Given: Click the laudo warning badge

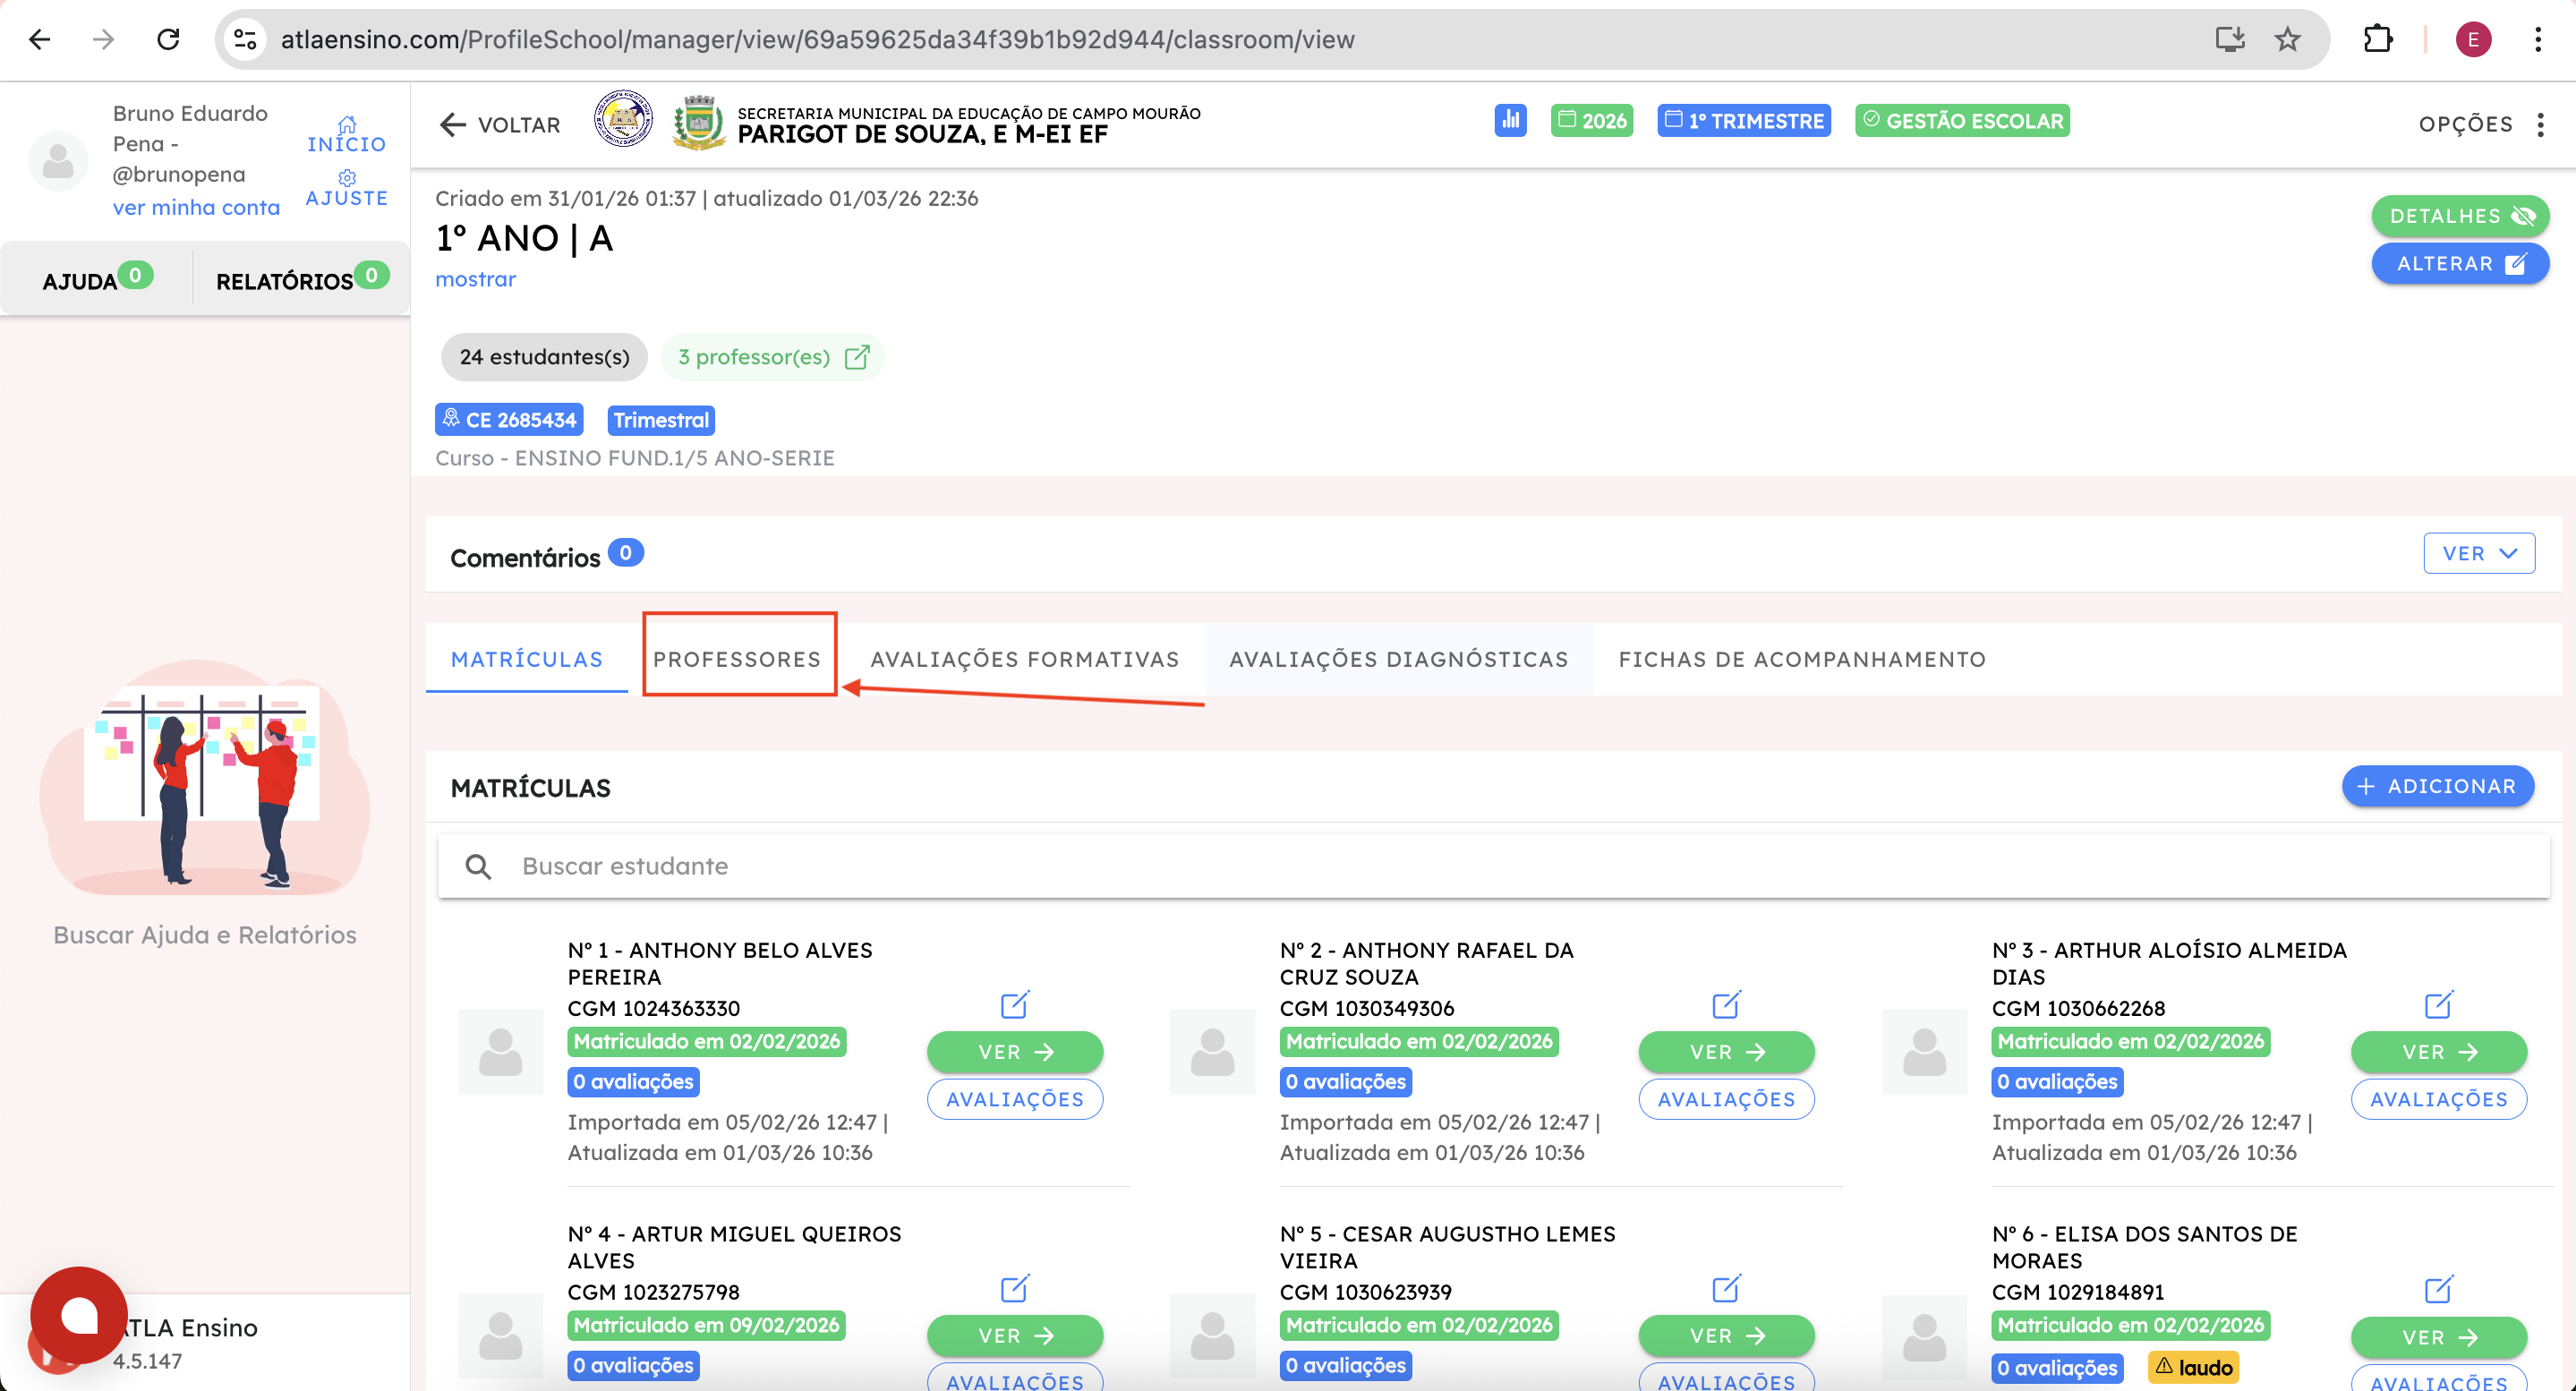Looking at the screenshot, I should pyautogui.click(x=2194, y=1367).
